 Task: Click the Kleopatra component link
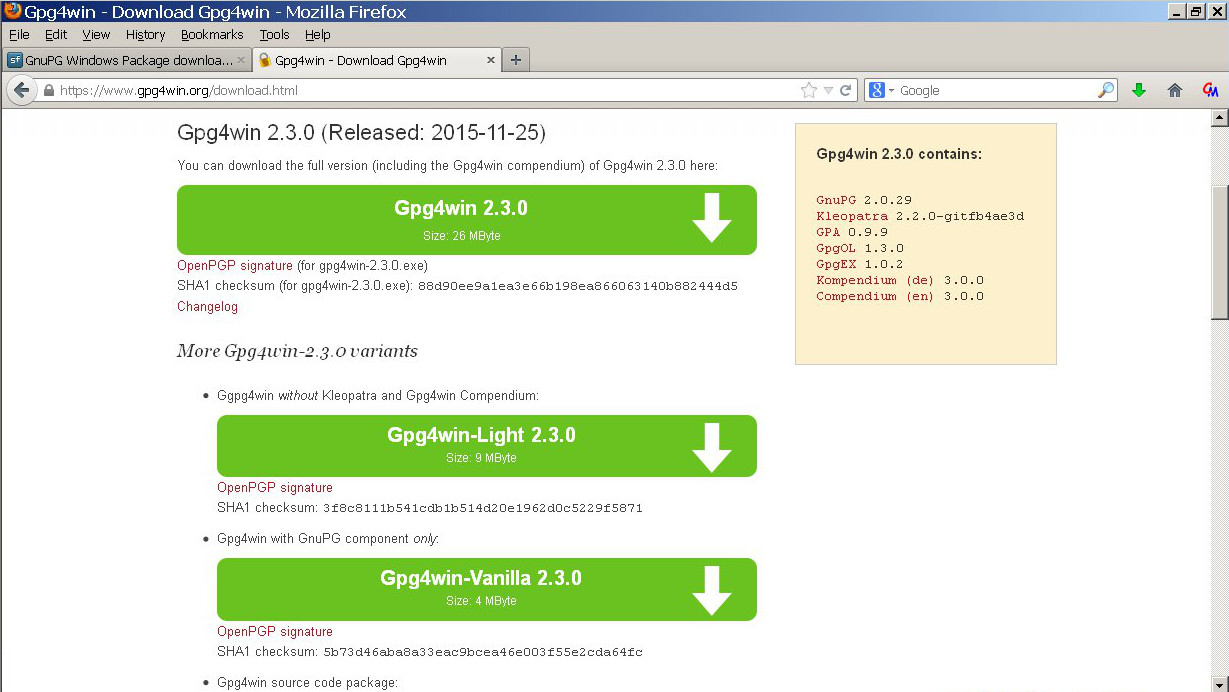(x=852, y=216)
